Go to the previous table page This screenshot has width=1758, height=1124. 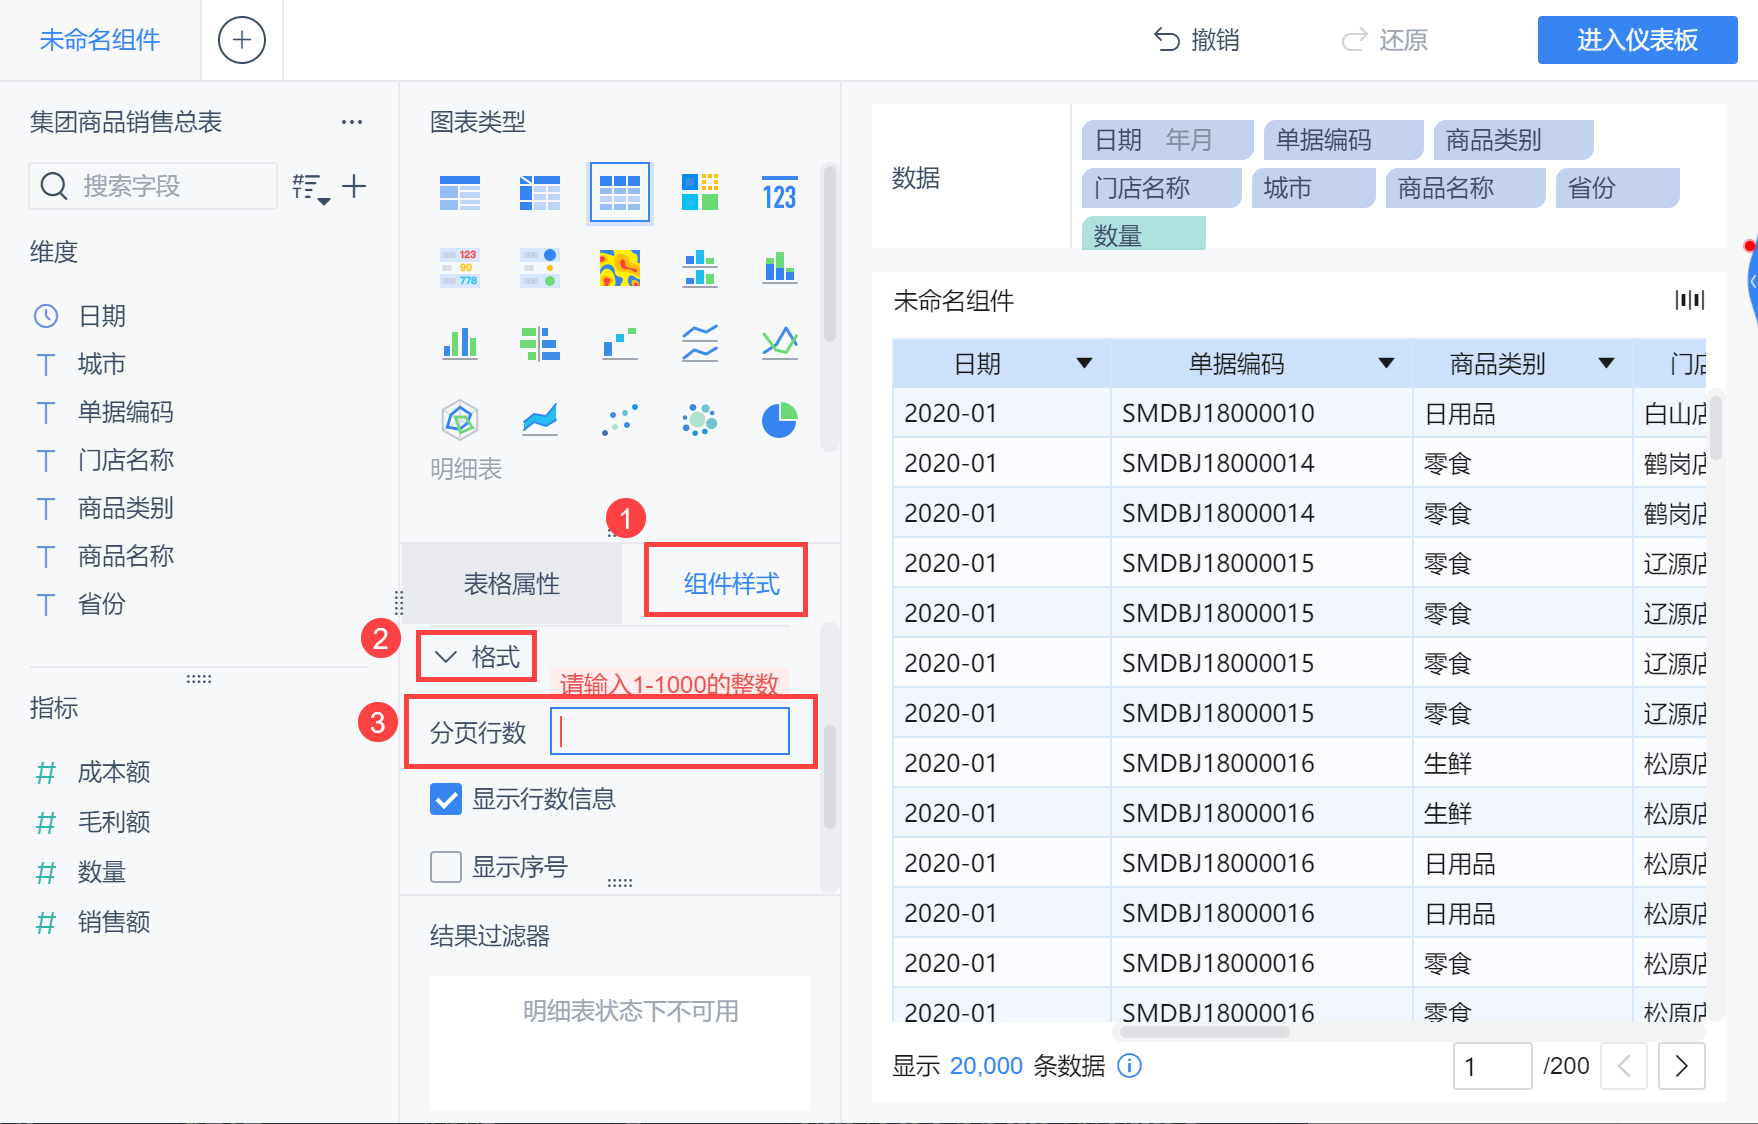point(1624,1066)
